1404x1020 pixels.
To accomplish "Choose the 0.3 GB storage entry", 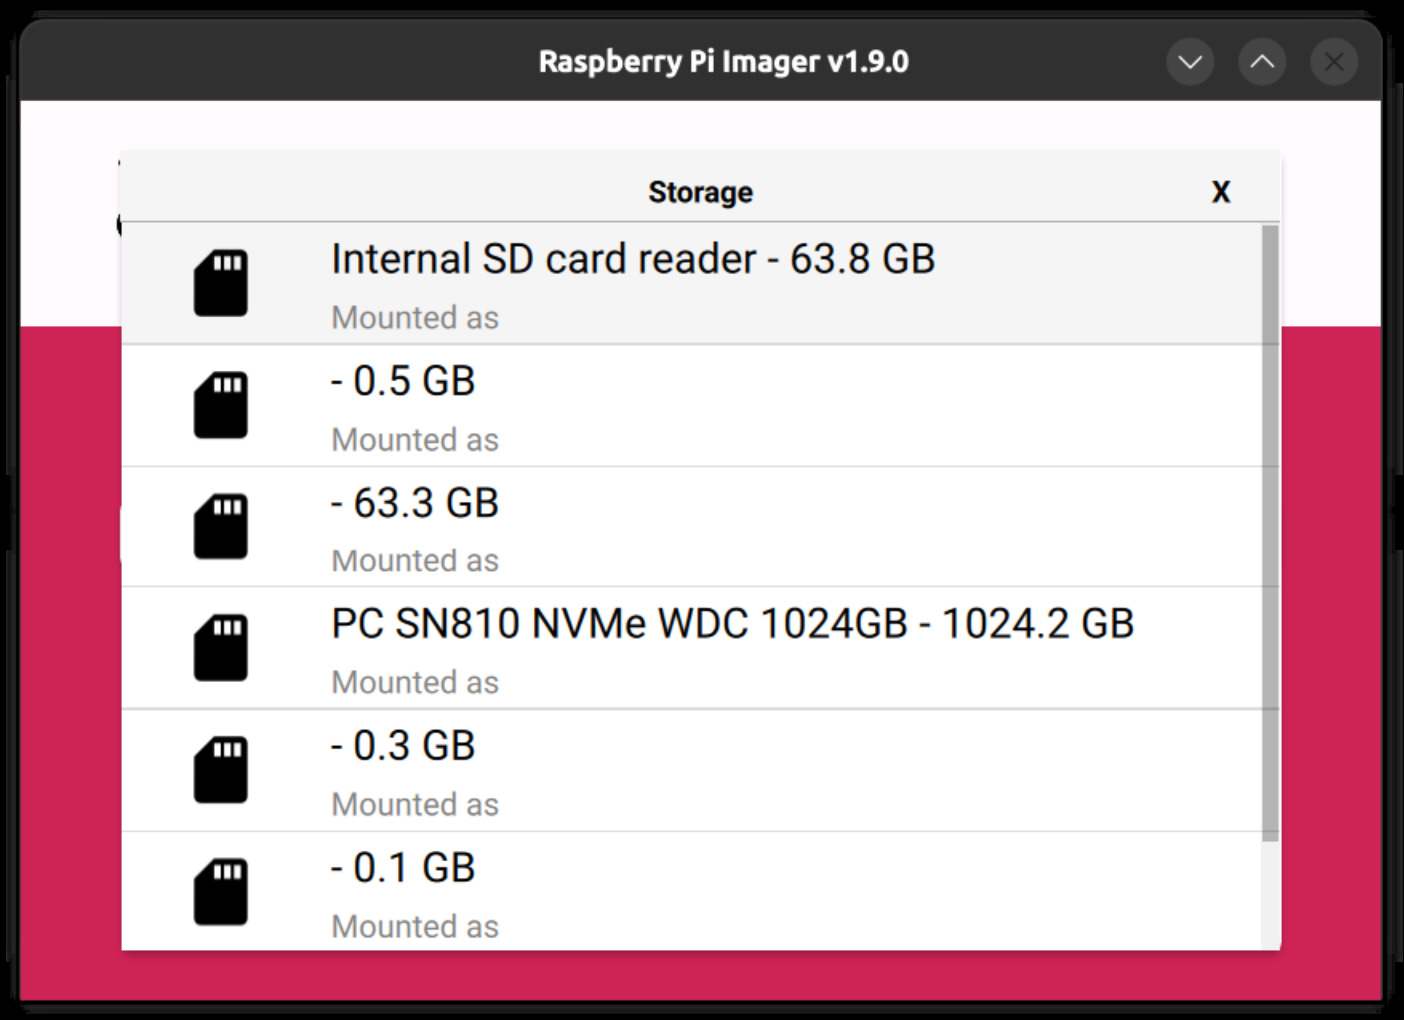I will [403, 747].
